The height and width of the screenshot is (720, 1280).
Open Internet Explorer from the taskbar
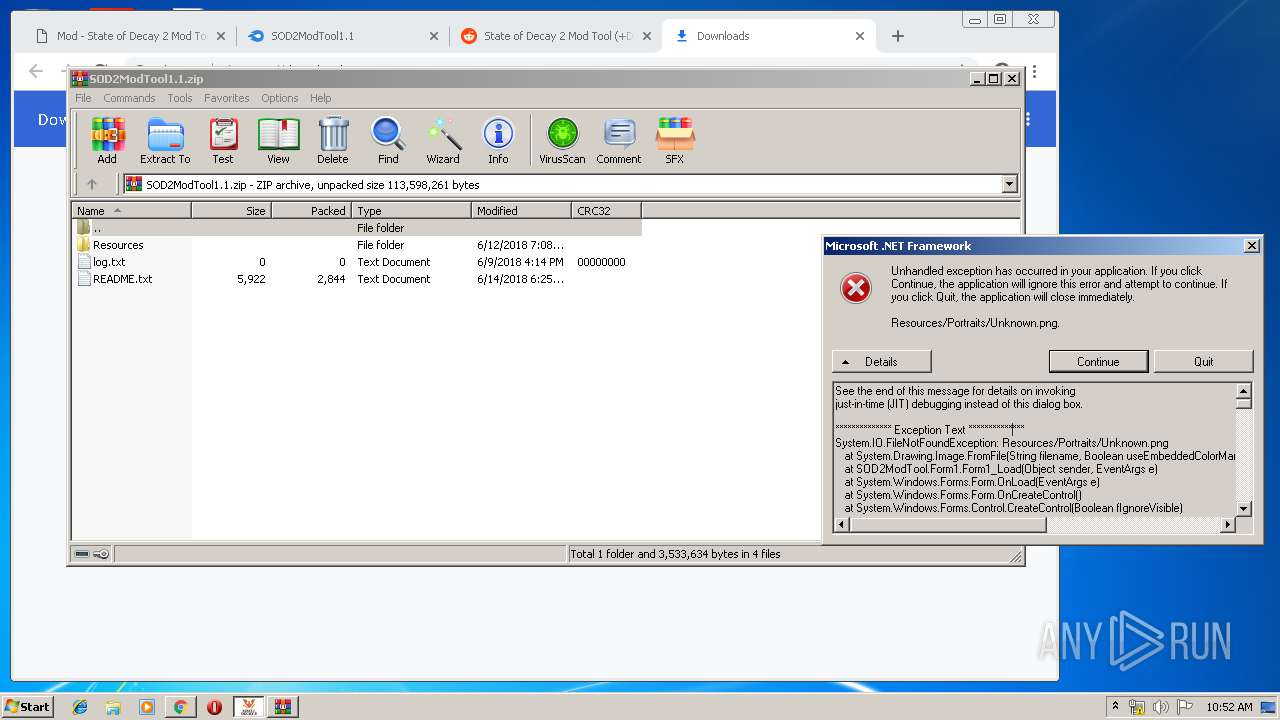coord(80,707)
